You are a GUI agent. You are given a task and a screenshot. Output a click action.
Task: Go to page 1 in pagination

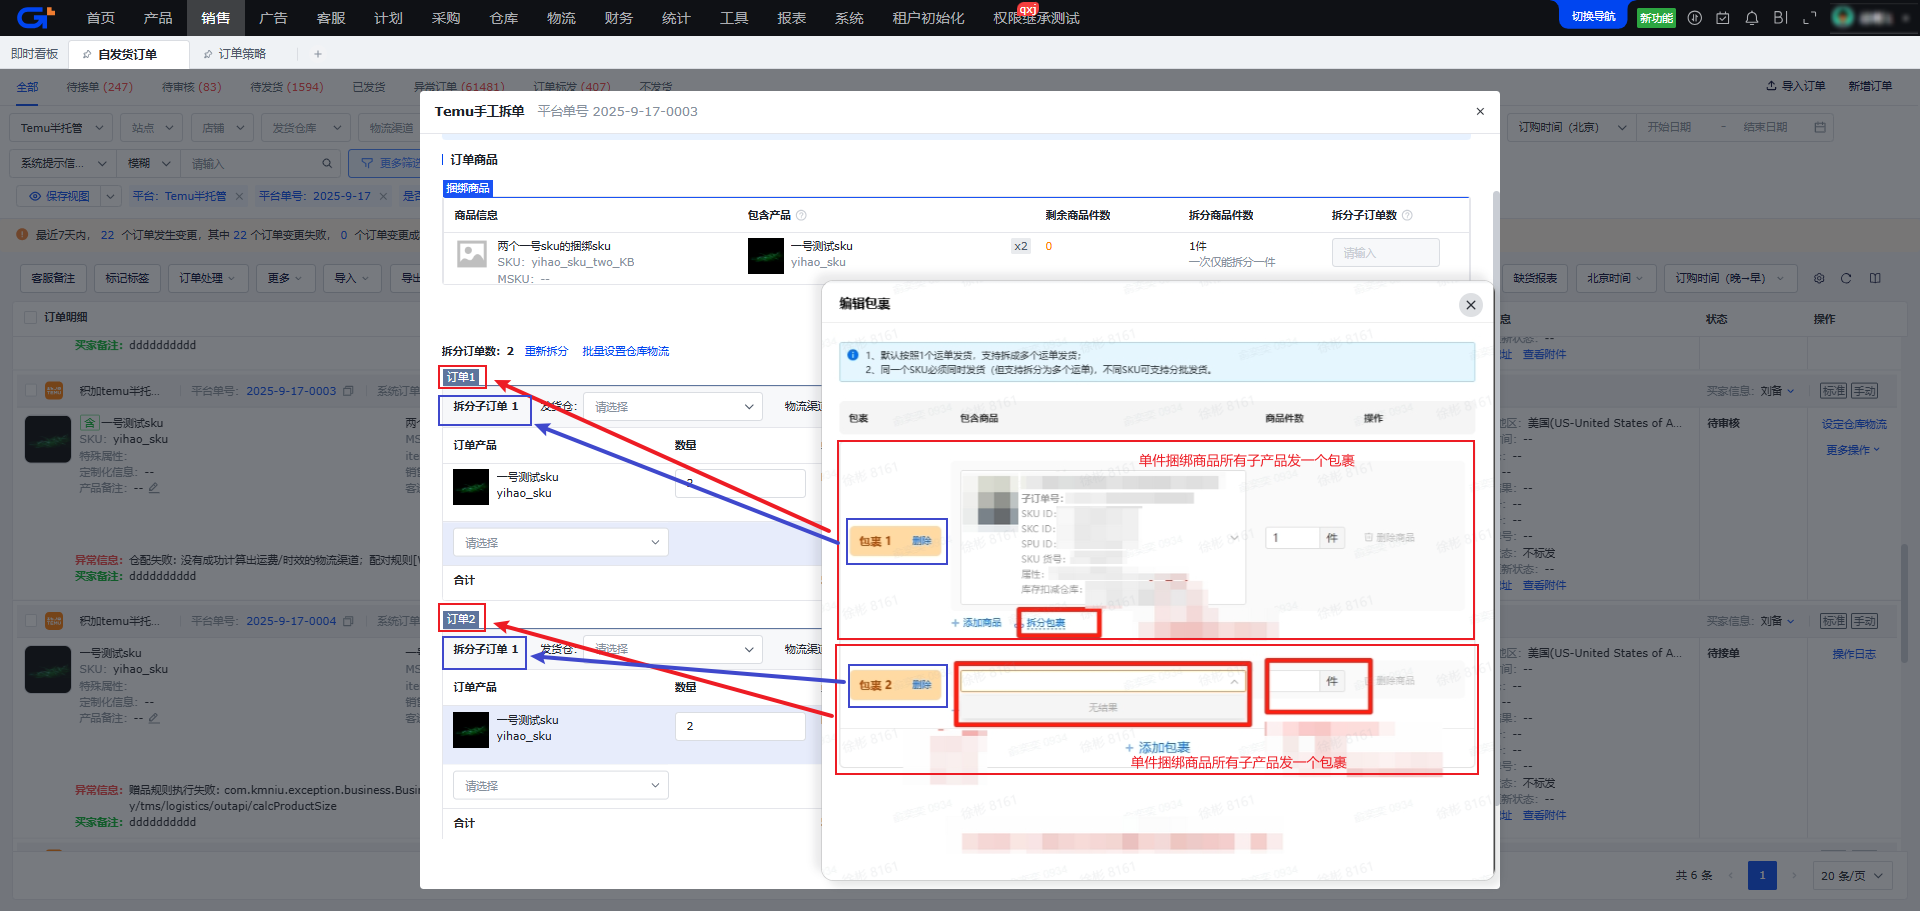click(x=1762, y=875)
